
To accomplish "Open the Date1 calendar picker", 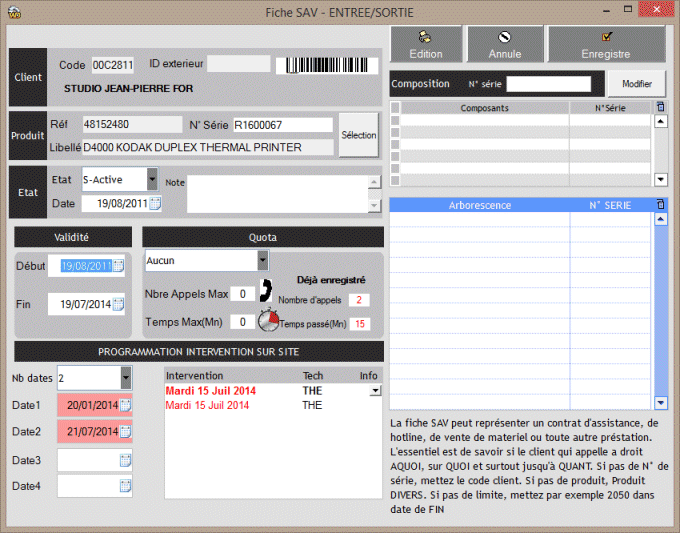I will [125, 405].
